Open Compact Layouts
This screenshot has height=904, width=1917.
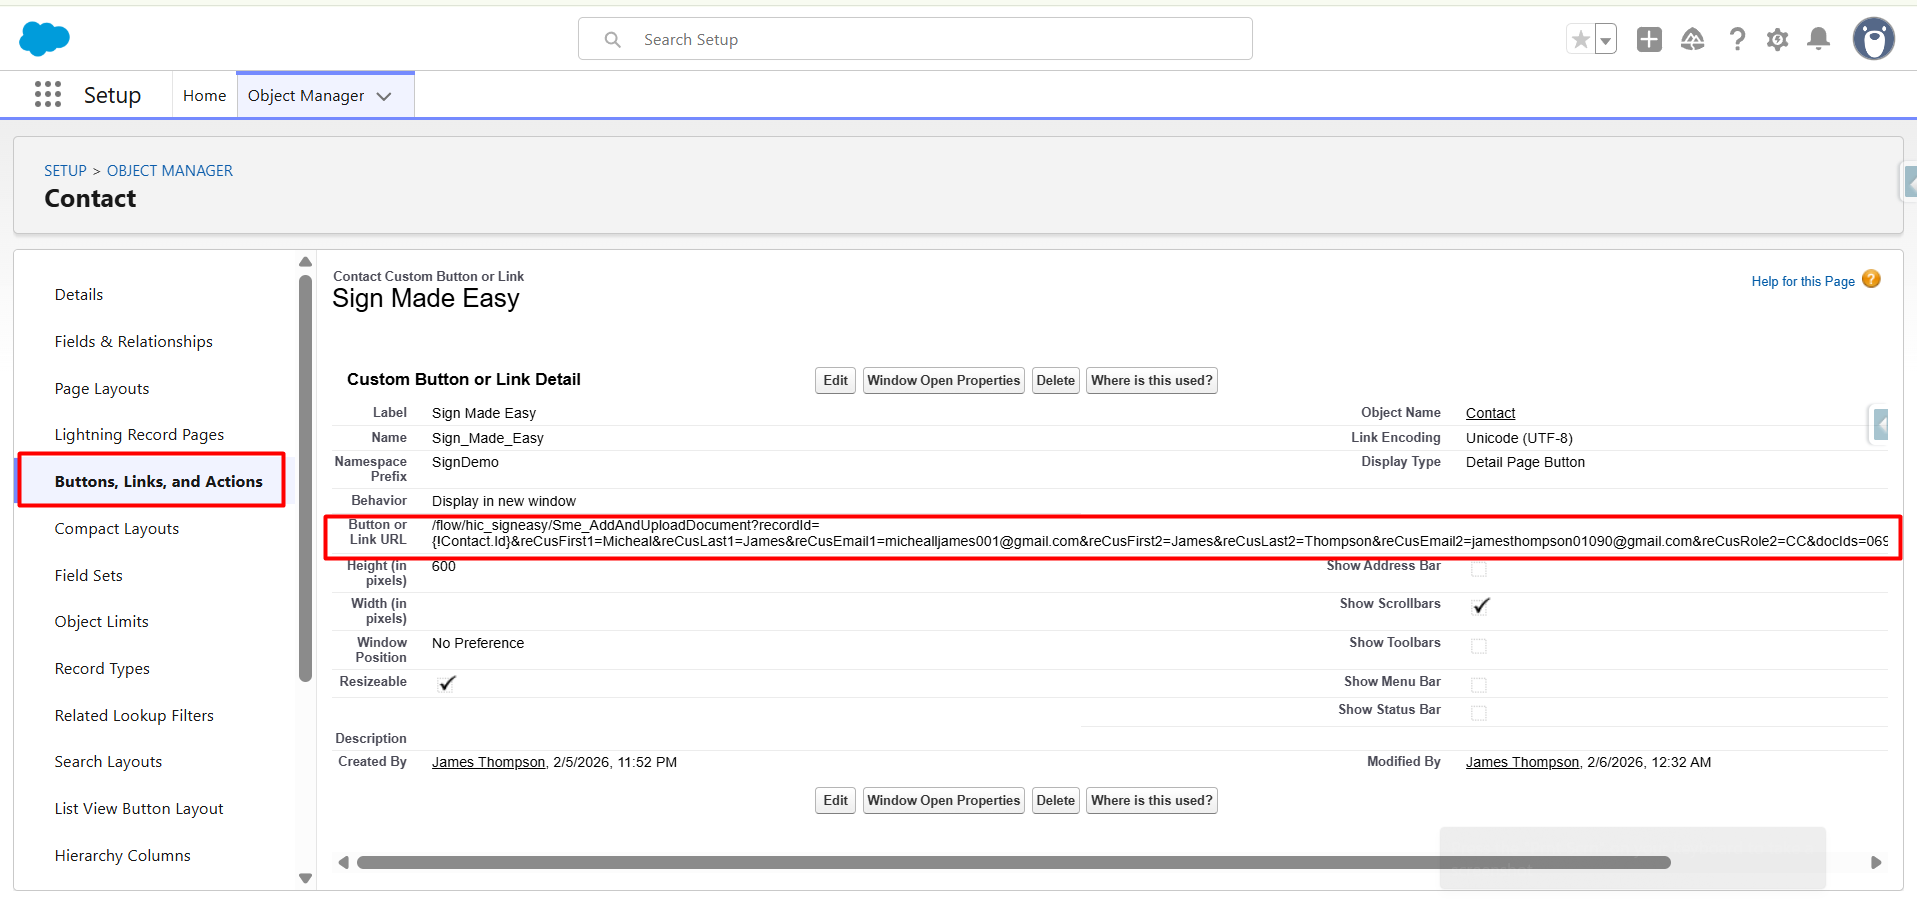coord(117,529)
